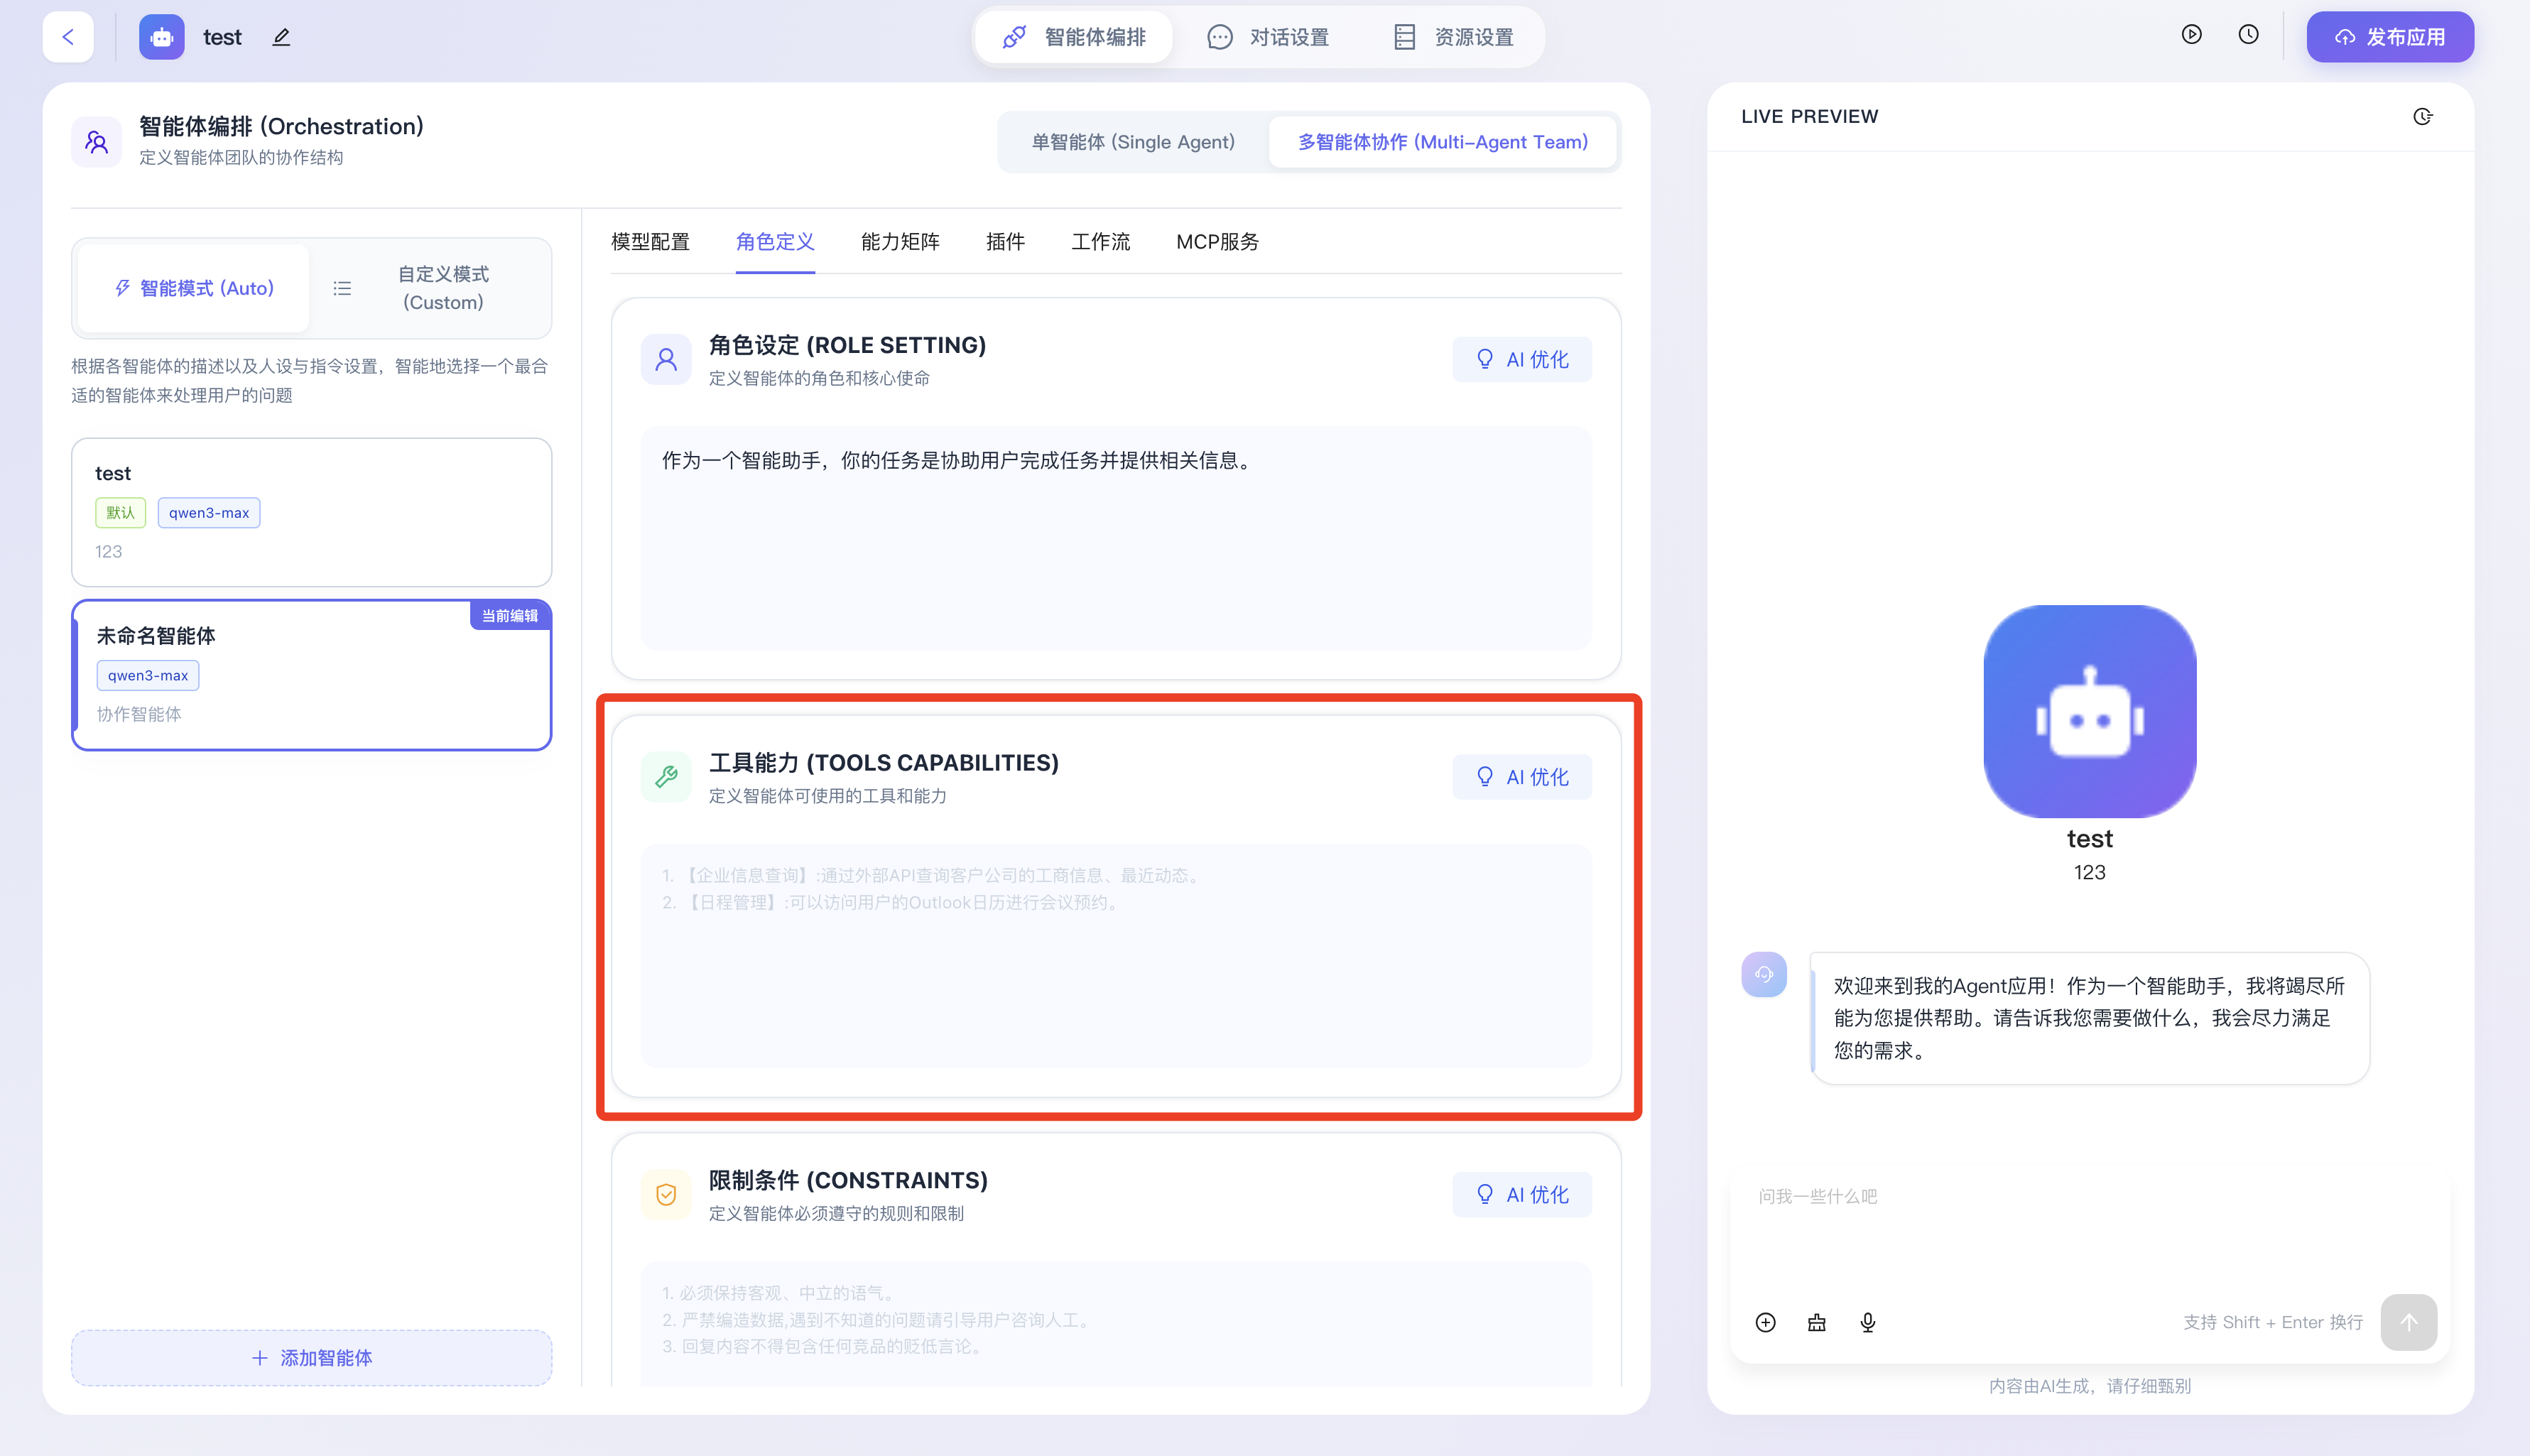Click the pencil icon beside test name
The image size is (2530, 1456).
[x=281, y=37]
